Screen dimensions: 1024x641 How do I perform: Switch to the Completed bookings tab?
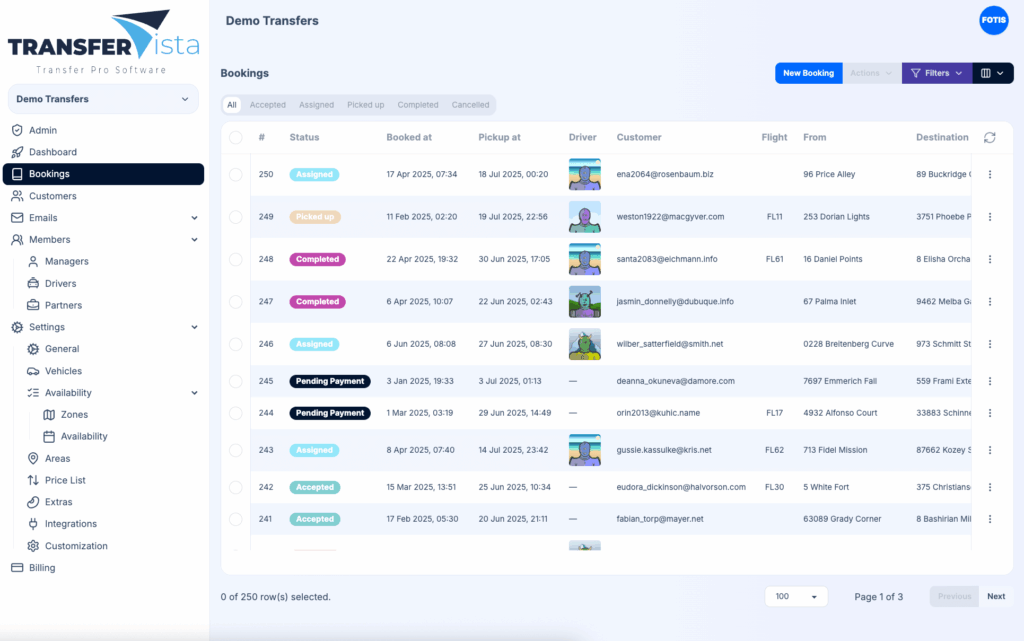click(x=418, y=104)
